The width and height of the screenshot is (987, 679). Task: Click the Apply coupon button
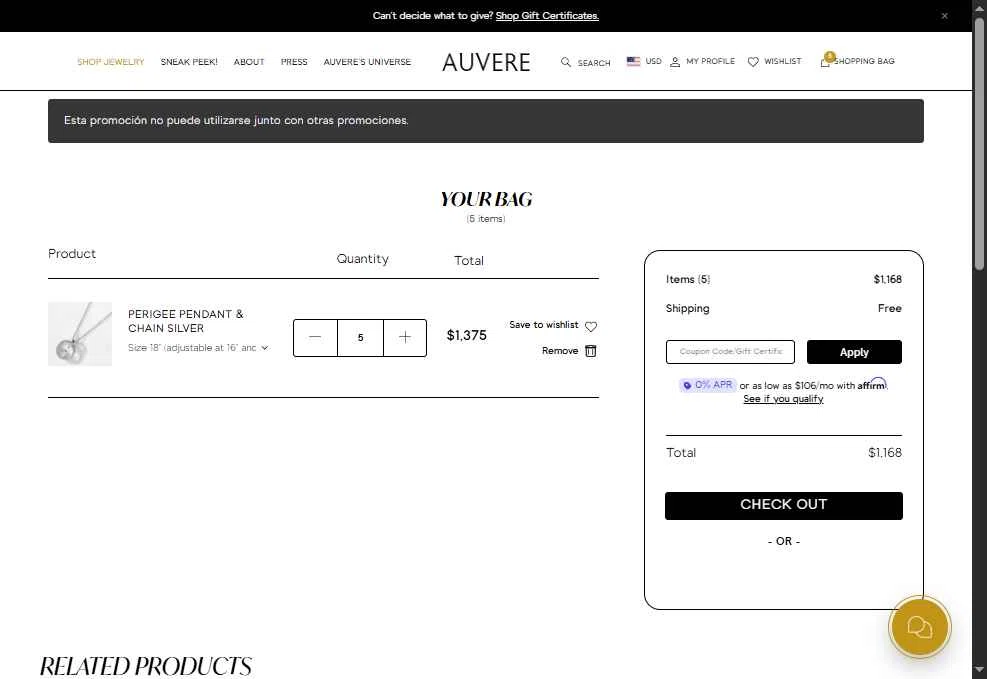click(854, 352)
